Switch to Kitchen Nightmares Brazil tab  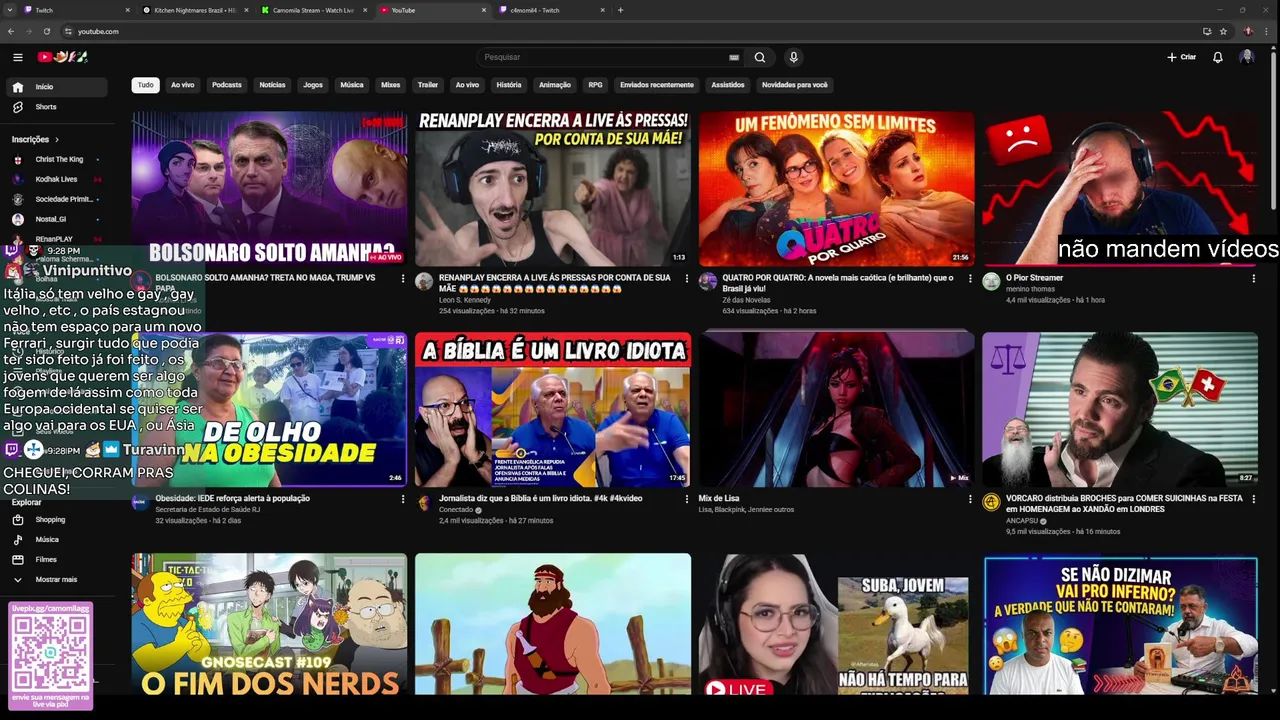tap(195, 10)
